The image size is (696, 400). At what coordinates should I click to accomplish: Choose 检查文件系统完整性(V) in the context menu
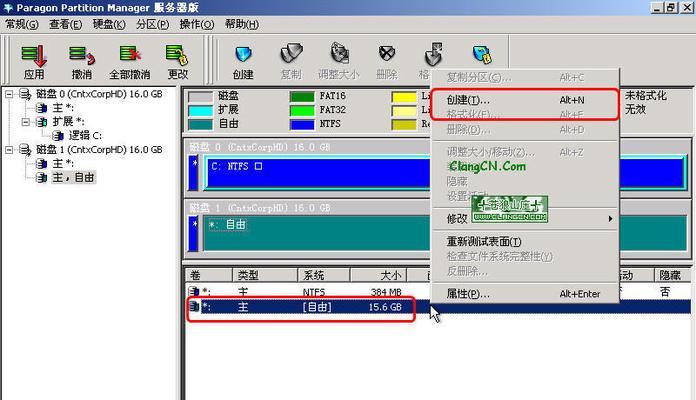click(x=525, y=256)
